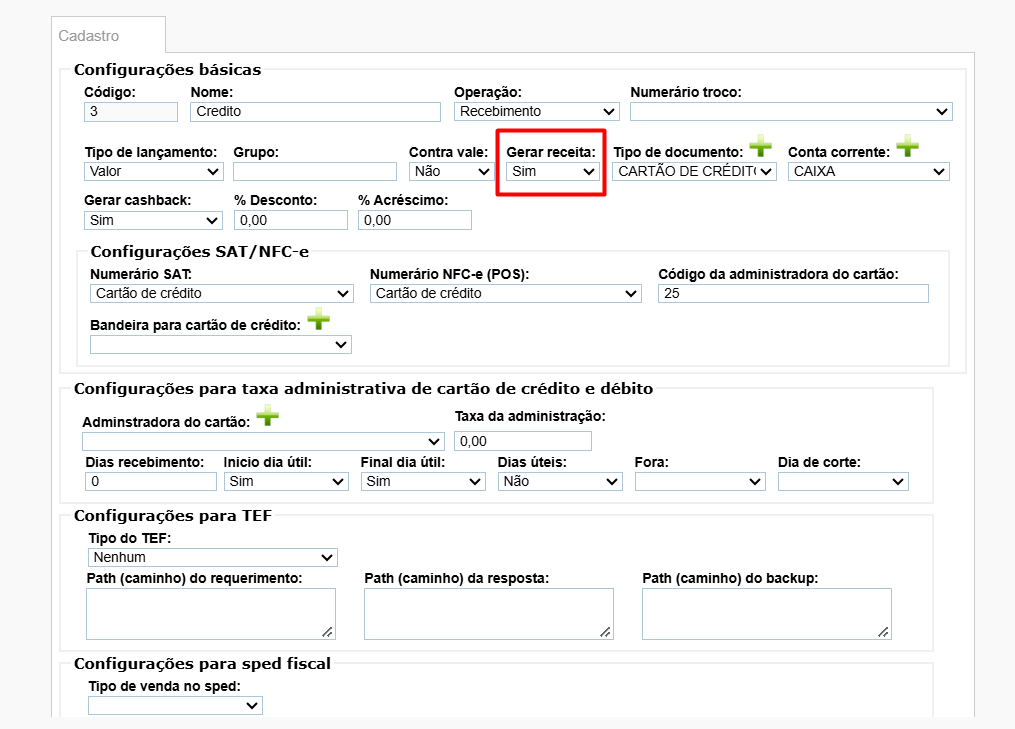Open the Contra vale dropdown
Screen dimensions: 1015x729
[x=452, y=172]
